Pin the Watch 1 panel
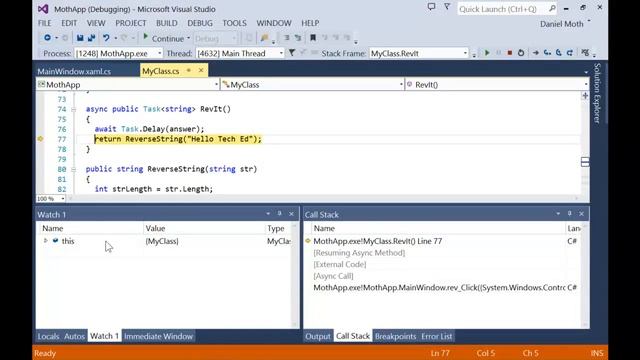 [280, 214]
